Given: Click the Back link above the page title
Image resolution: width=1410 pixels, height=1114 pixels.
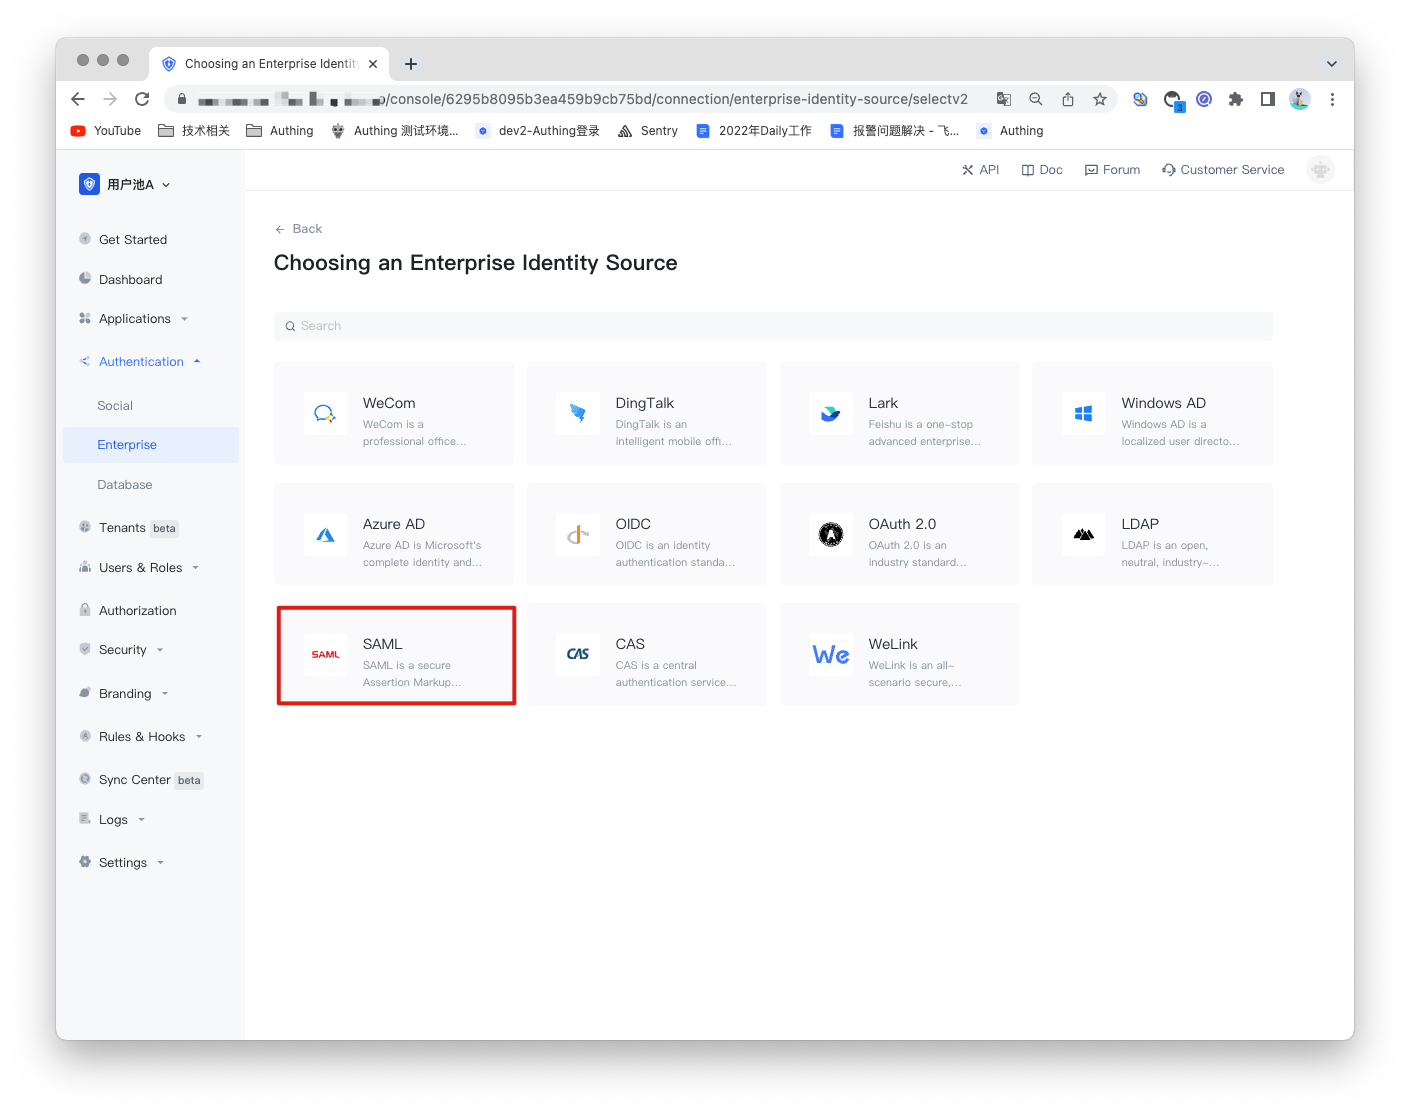Looking at the screenshot, I should (x=298, y=228).
